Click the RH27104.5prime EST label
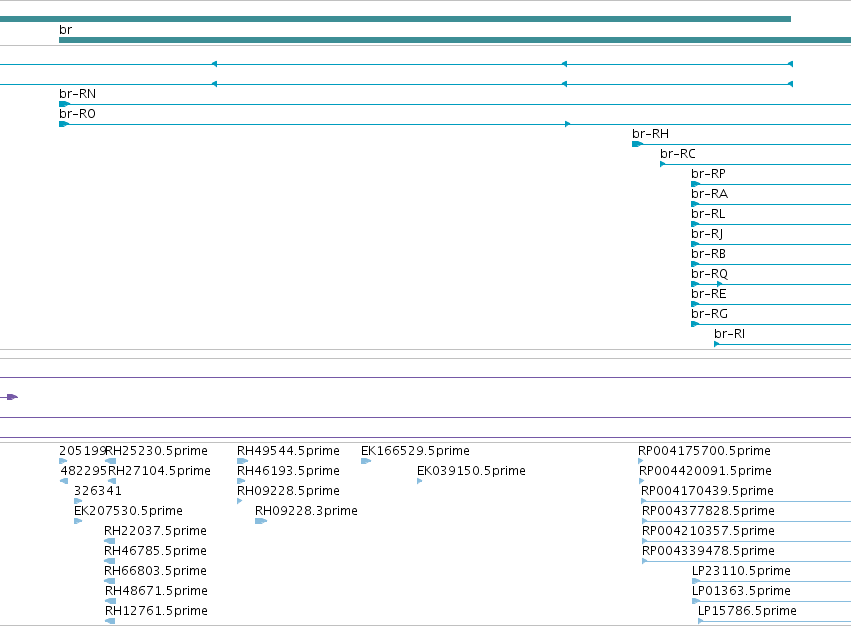The height and width of the screenshot is (626, 851). tap(160, 471)
